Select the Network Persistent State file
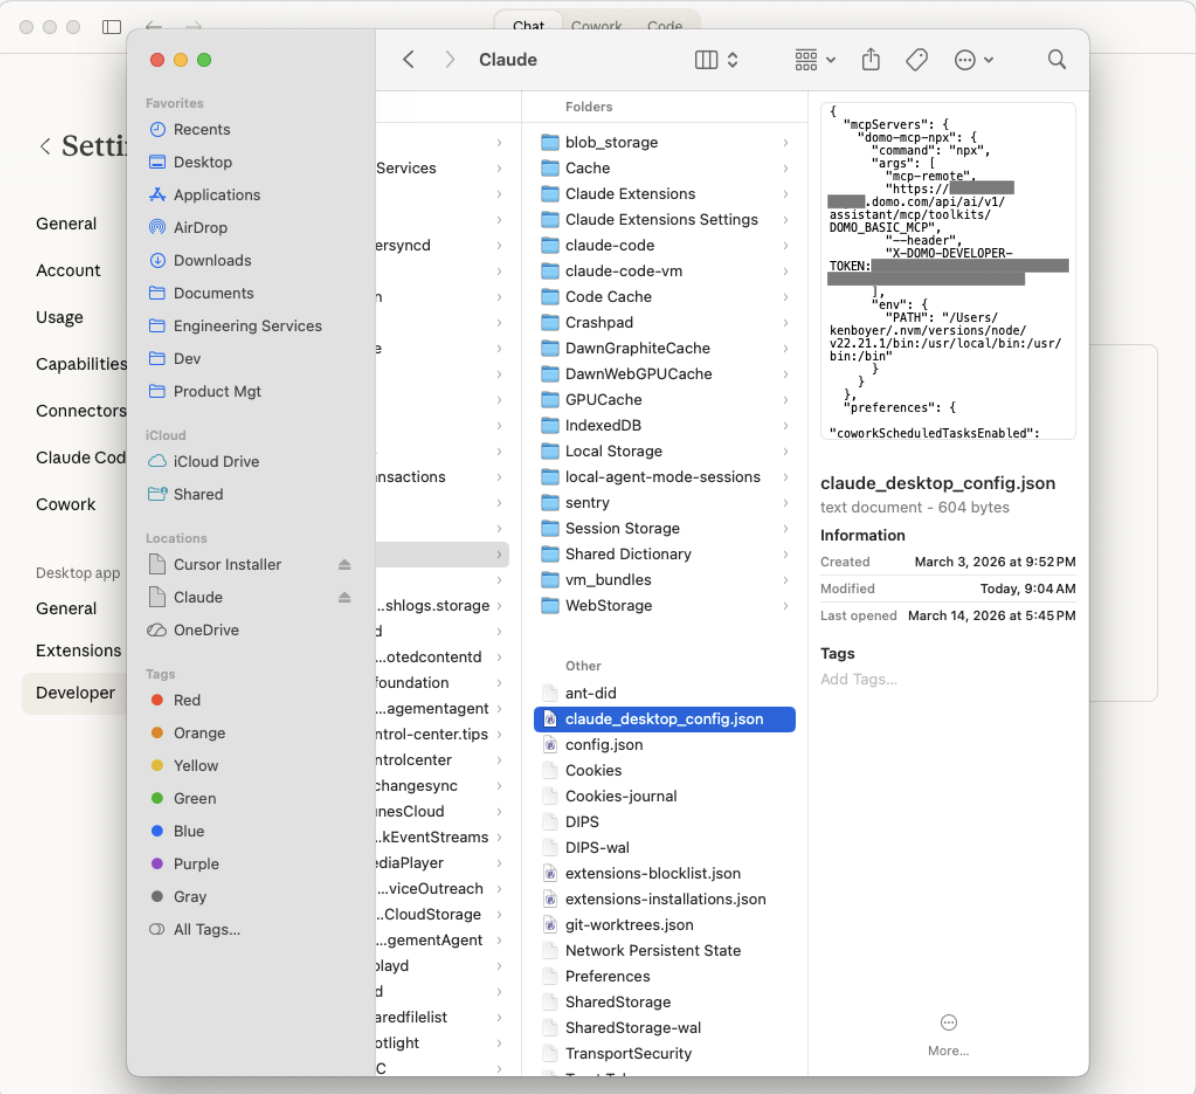The image size is (1196, 1094). pyautogui.click(x=664, y=951)
